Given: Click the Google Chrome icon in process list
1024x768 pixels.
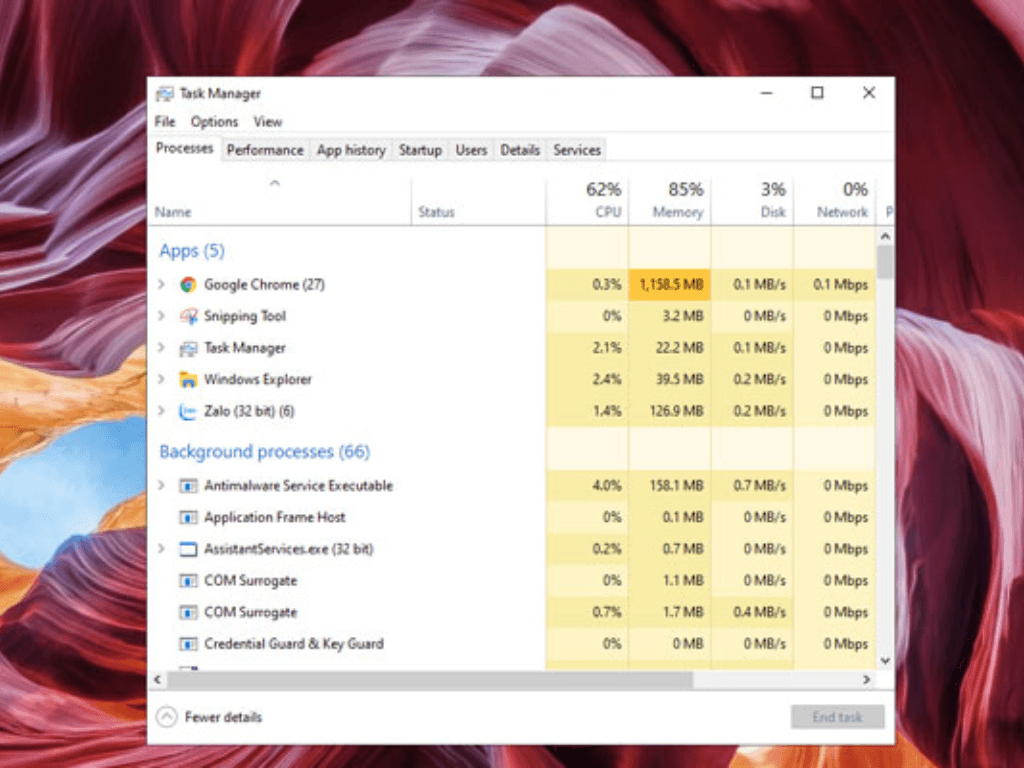Looking at the screenshot, I should tap(188, 285).
